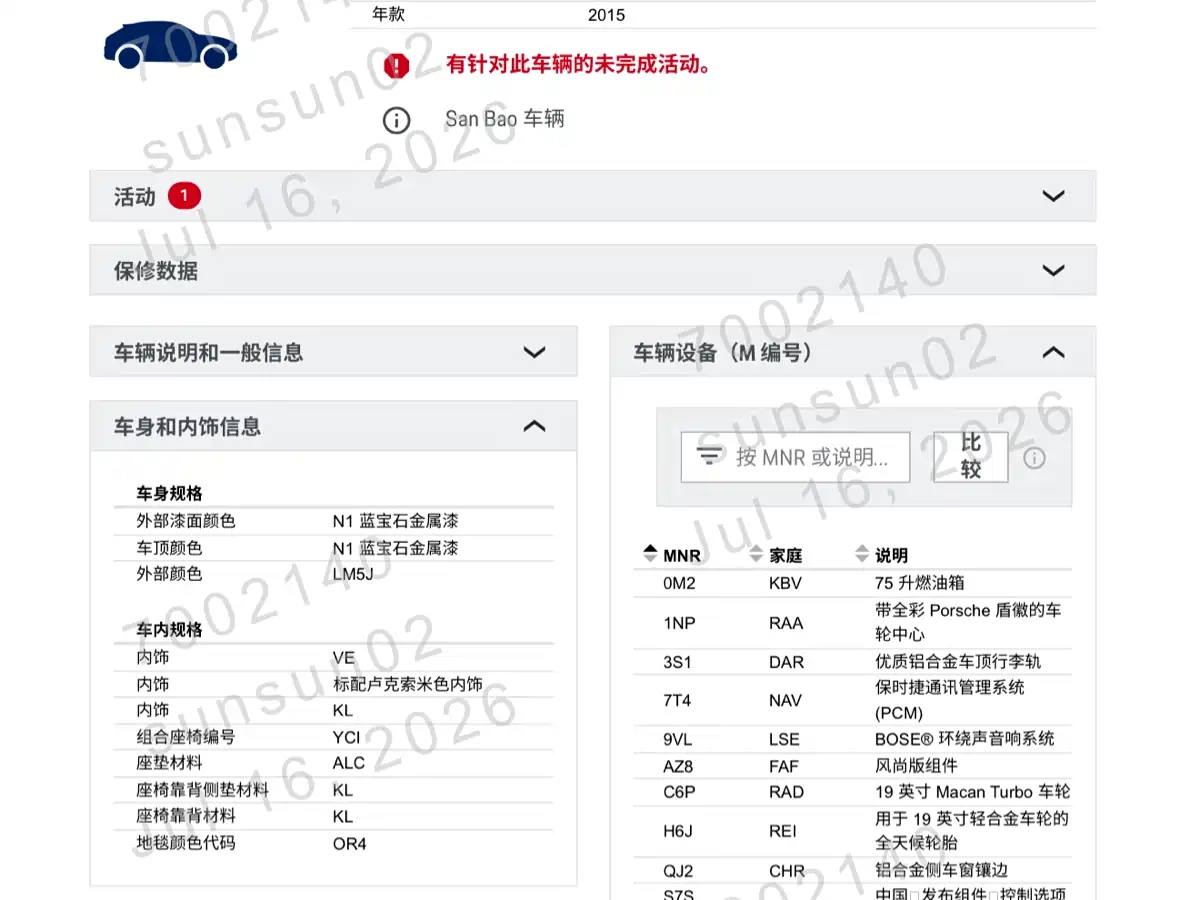1200x900 pixels.
Task: Click the C6P MNR code
Action: pos(678,792)
